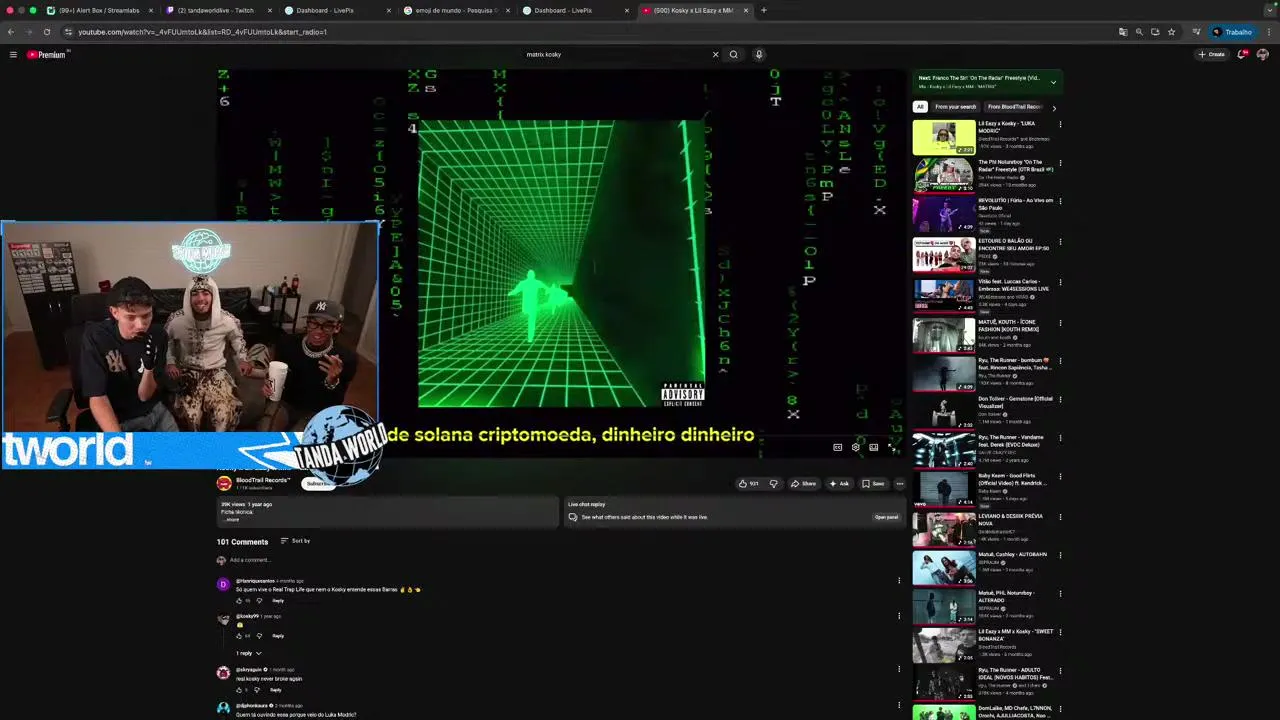This screenshot has width=1280, height=720.
Task: Open more actions under video
Action: (900, 484)
